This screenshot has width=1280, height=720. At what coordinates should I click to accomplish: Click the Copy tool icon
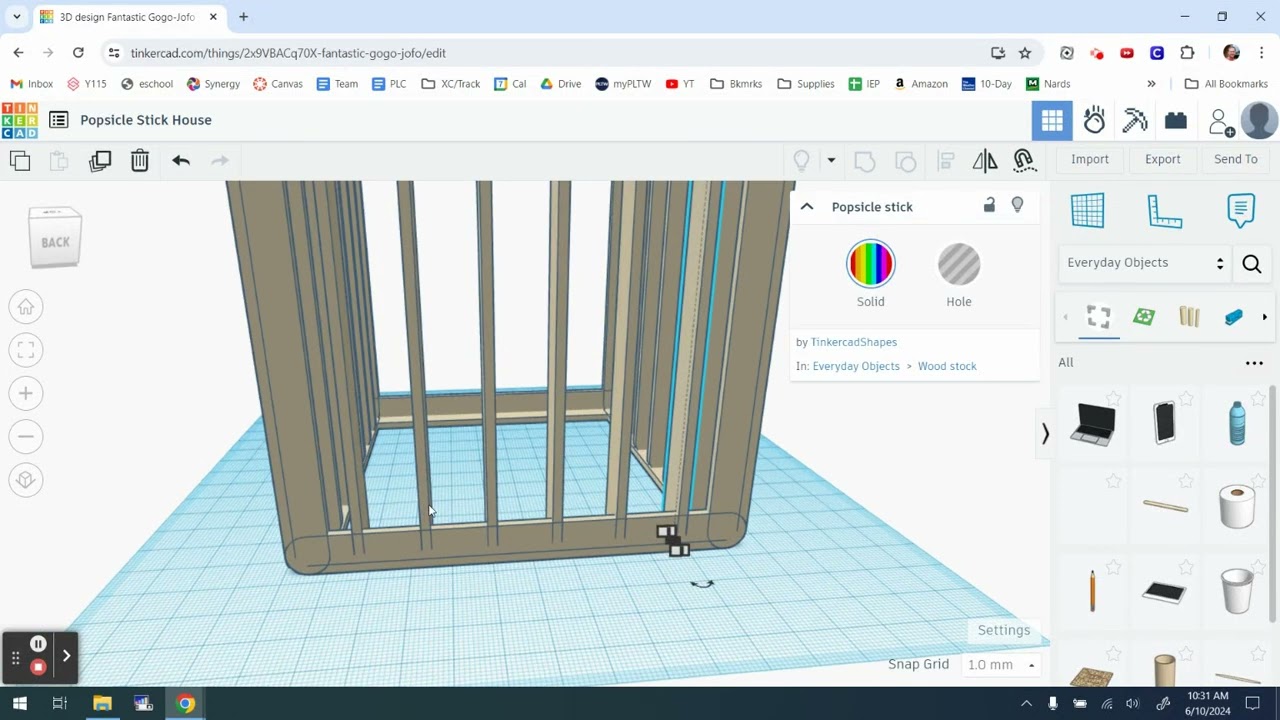(20, 160)
